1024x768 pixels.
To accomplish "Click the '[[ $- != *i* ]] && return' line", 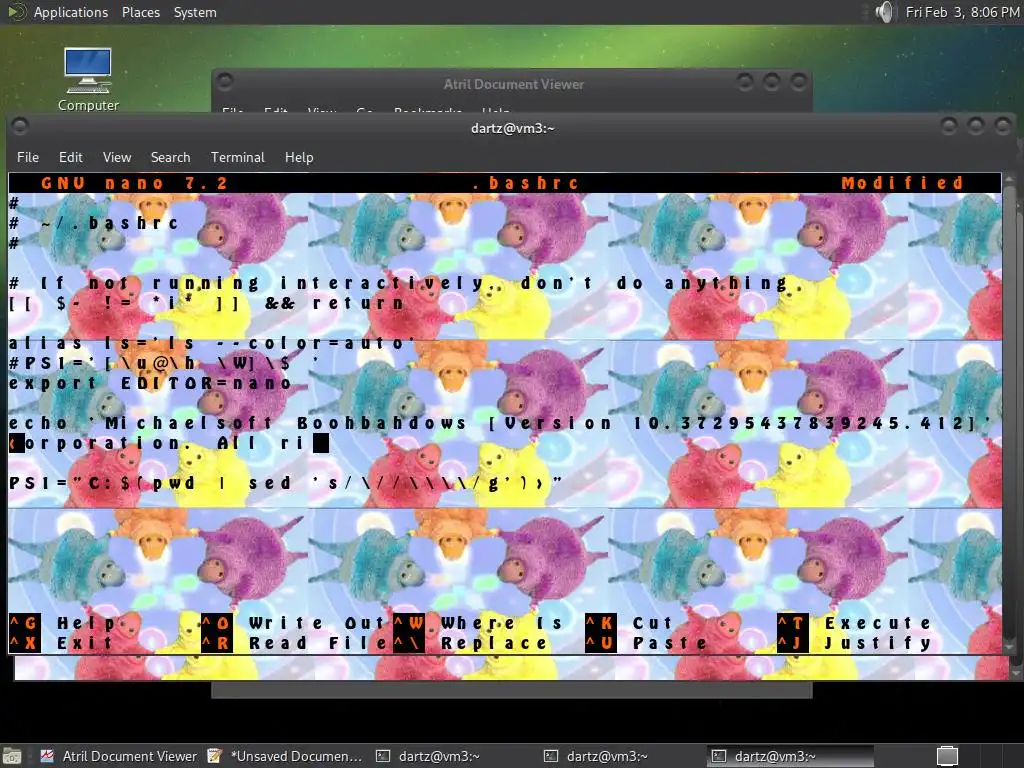I will (x=206, y=304).
